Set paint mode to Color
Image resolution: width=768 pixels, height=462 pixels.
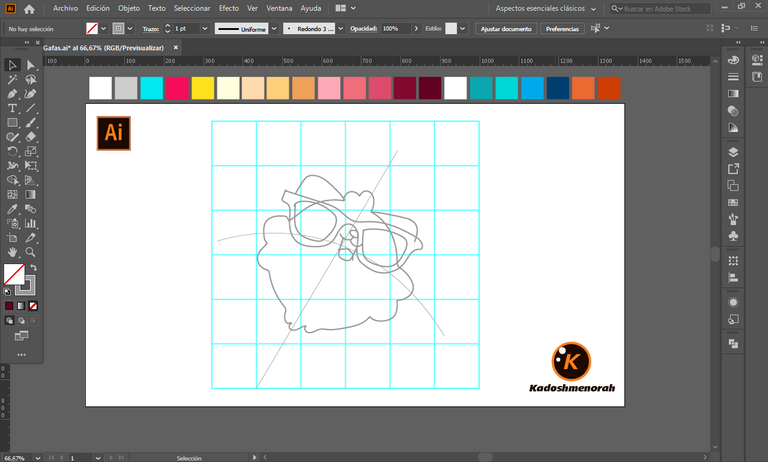point(9,306)
